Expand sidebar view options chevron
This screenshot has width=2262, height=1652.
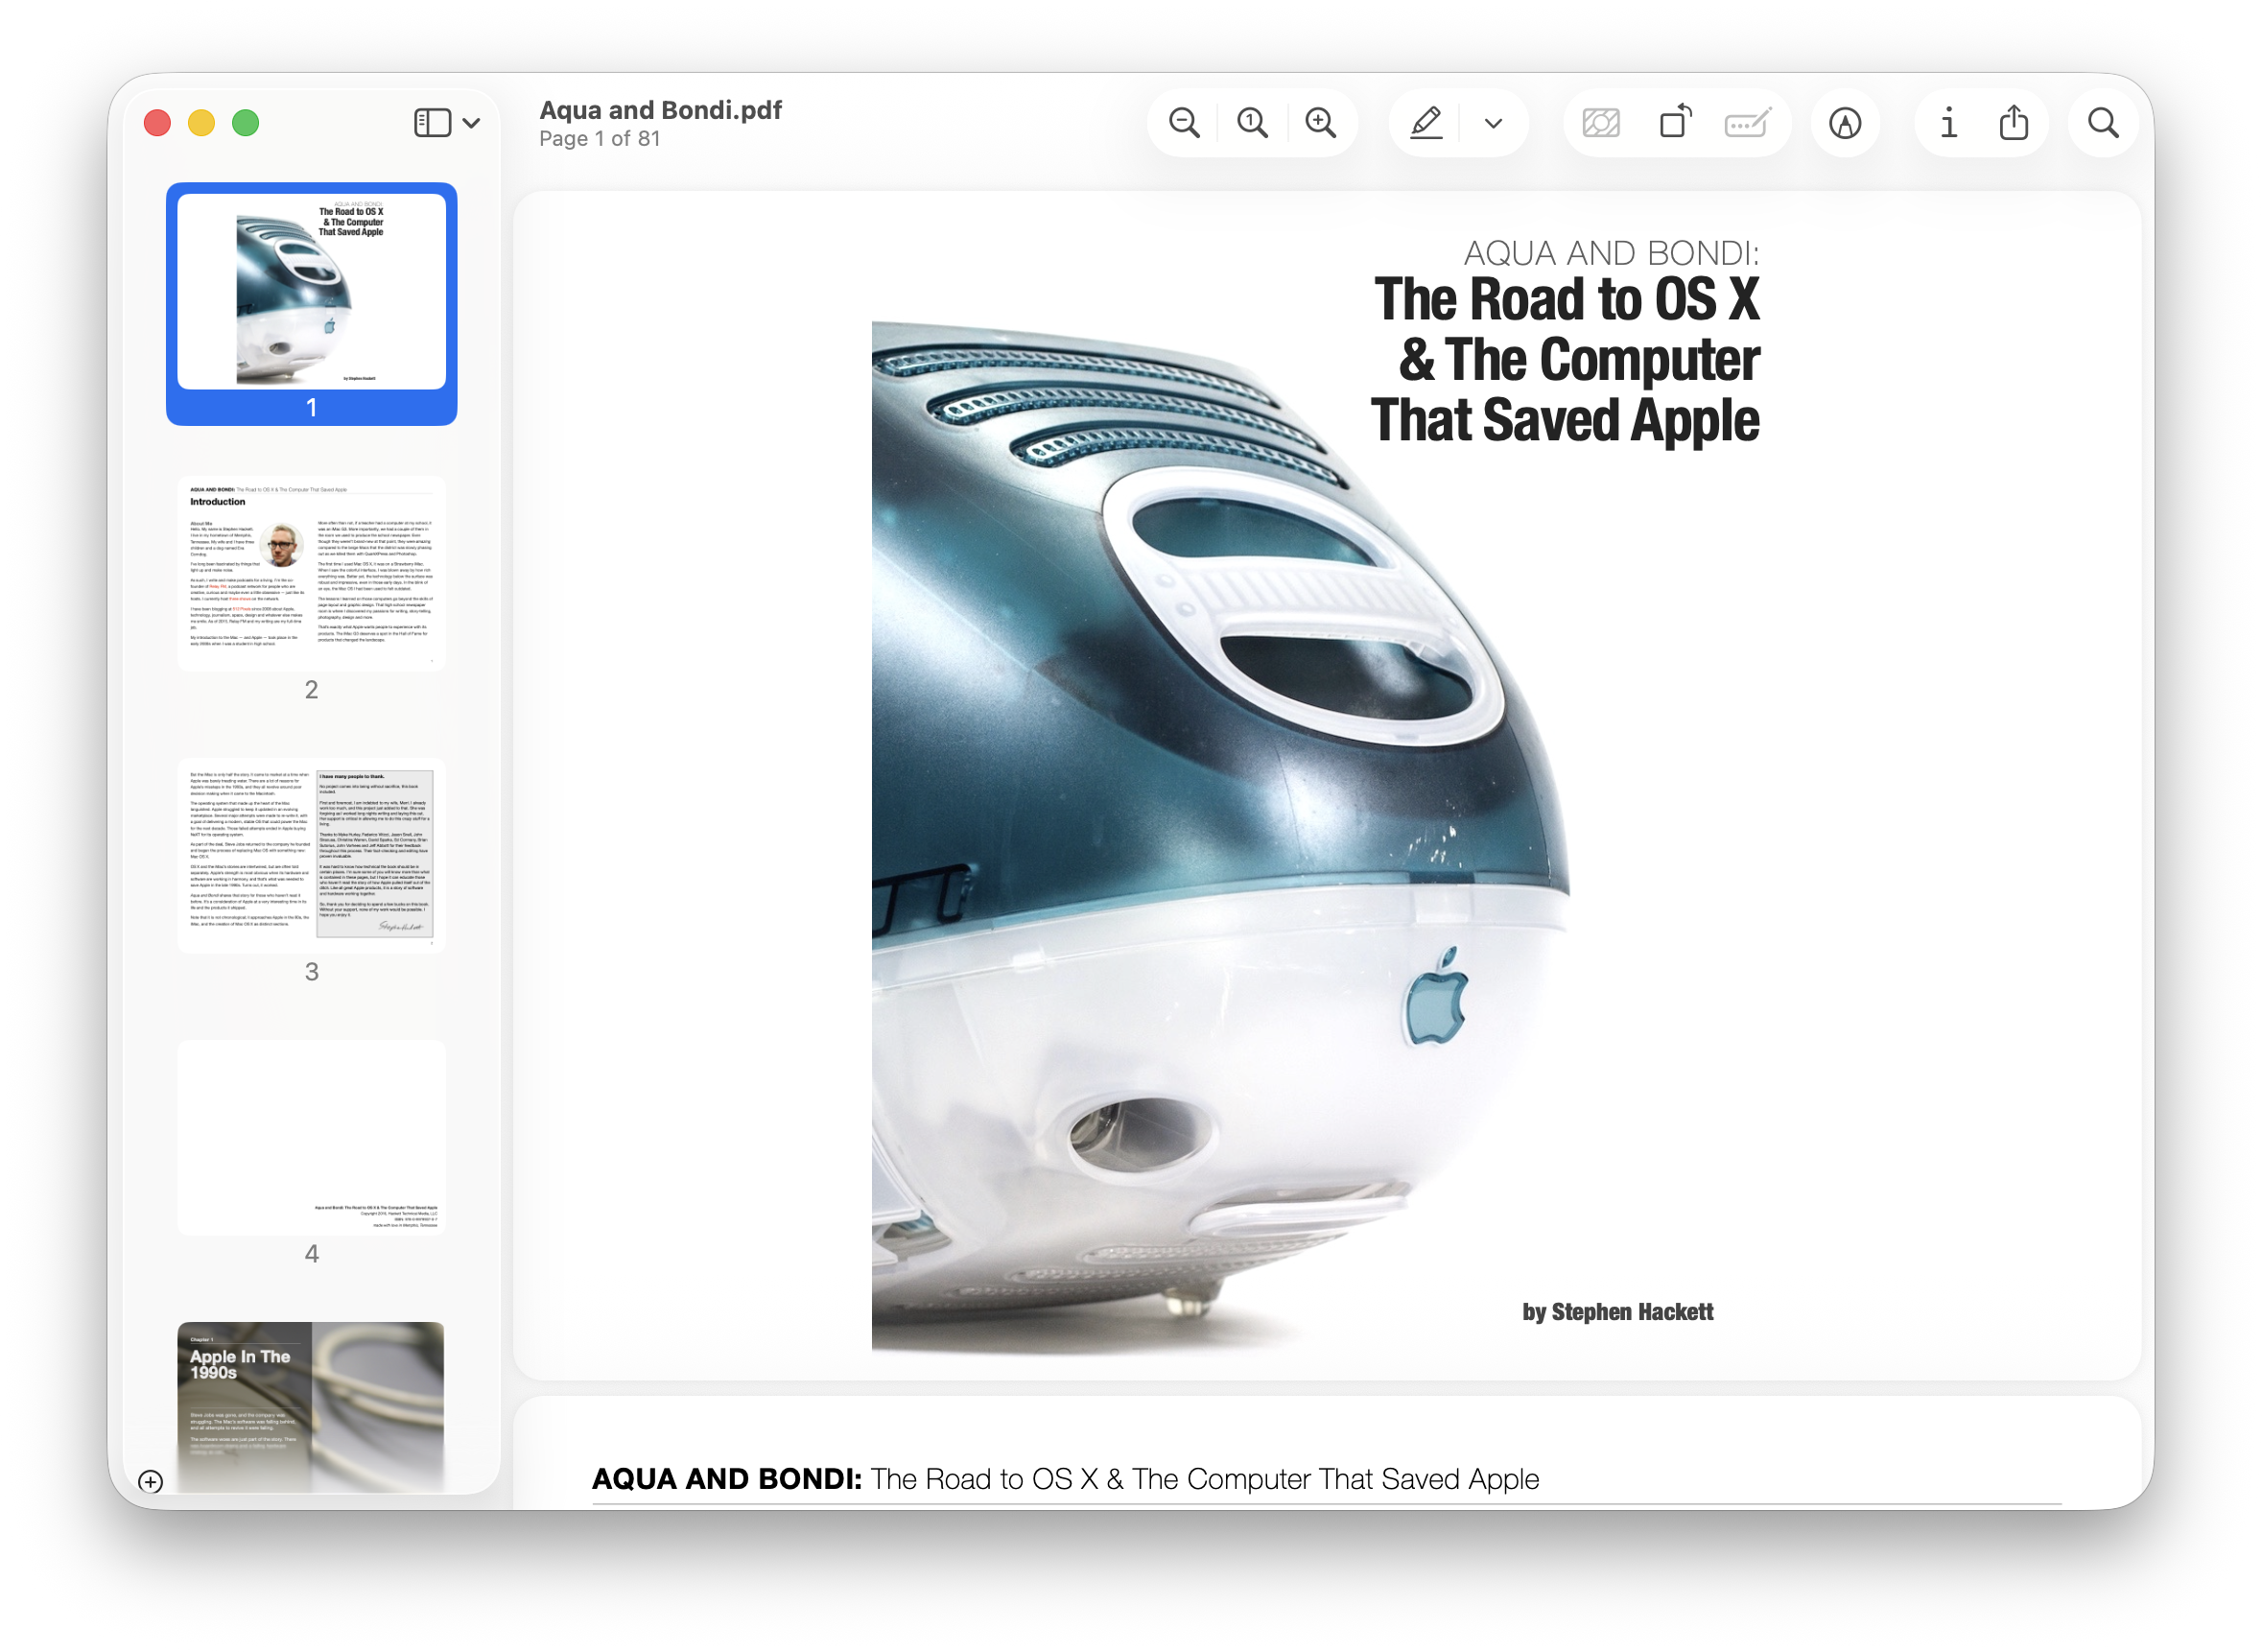[472, 124]
